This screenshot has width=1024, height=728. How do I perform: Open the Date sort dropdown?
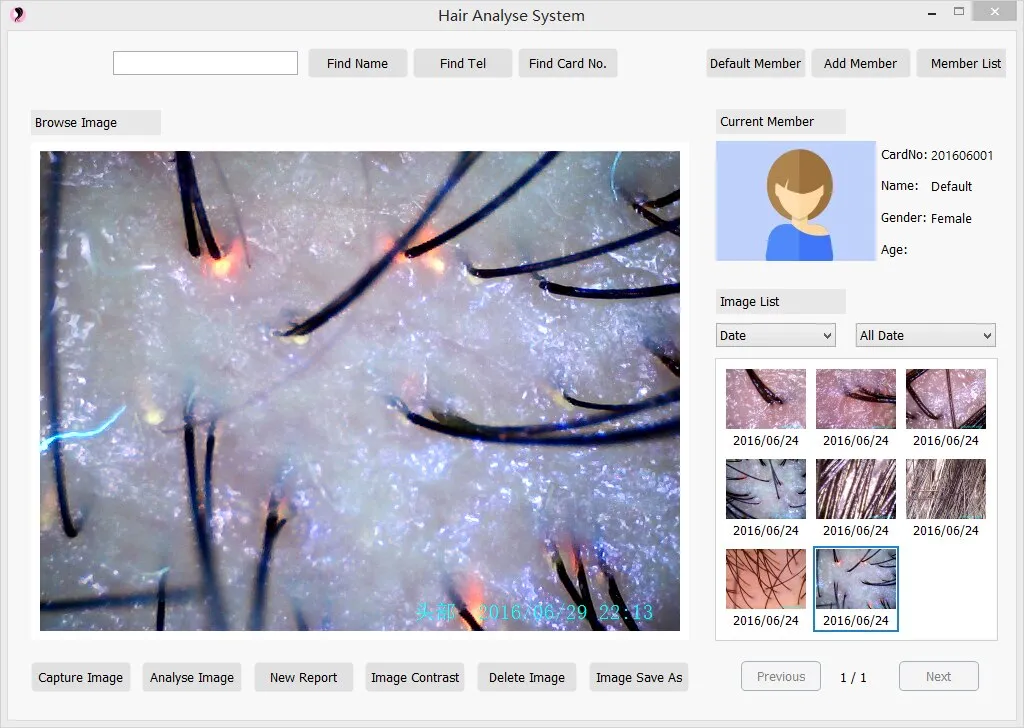pos(775,336)
